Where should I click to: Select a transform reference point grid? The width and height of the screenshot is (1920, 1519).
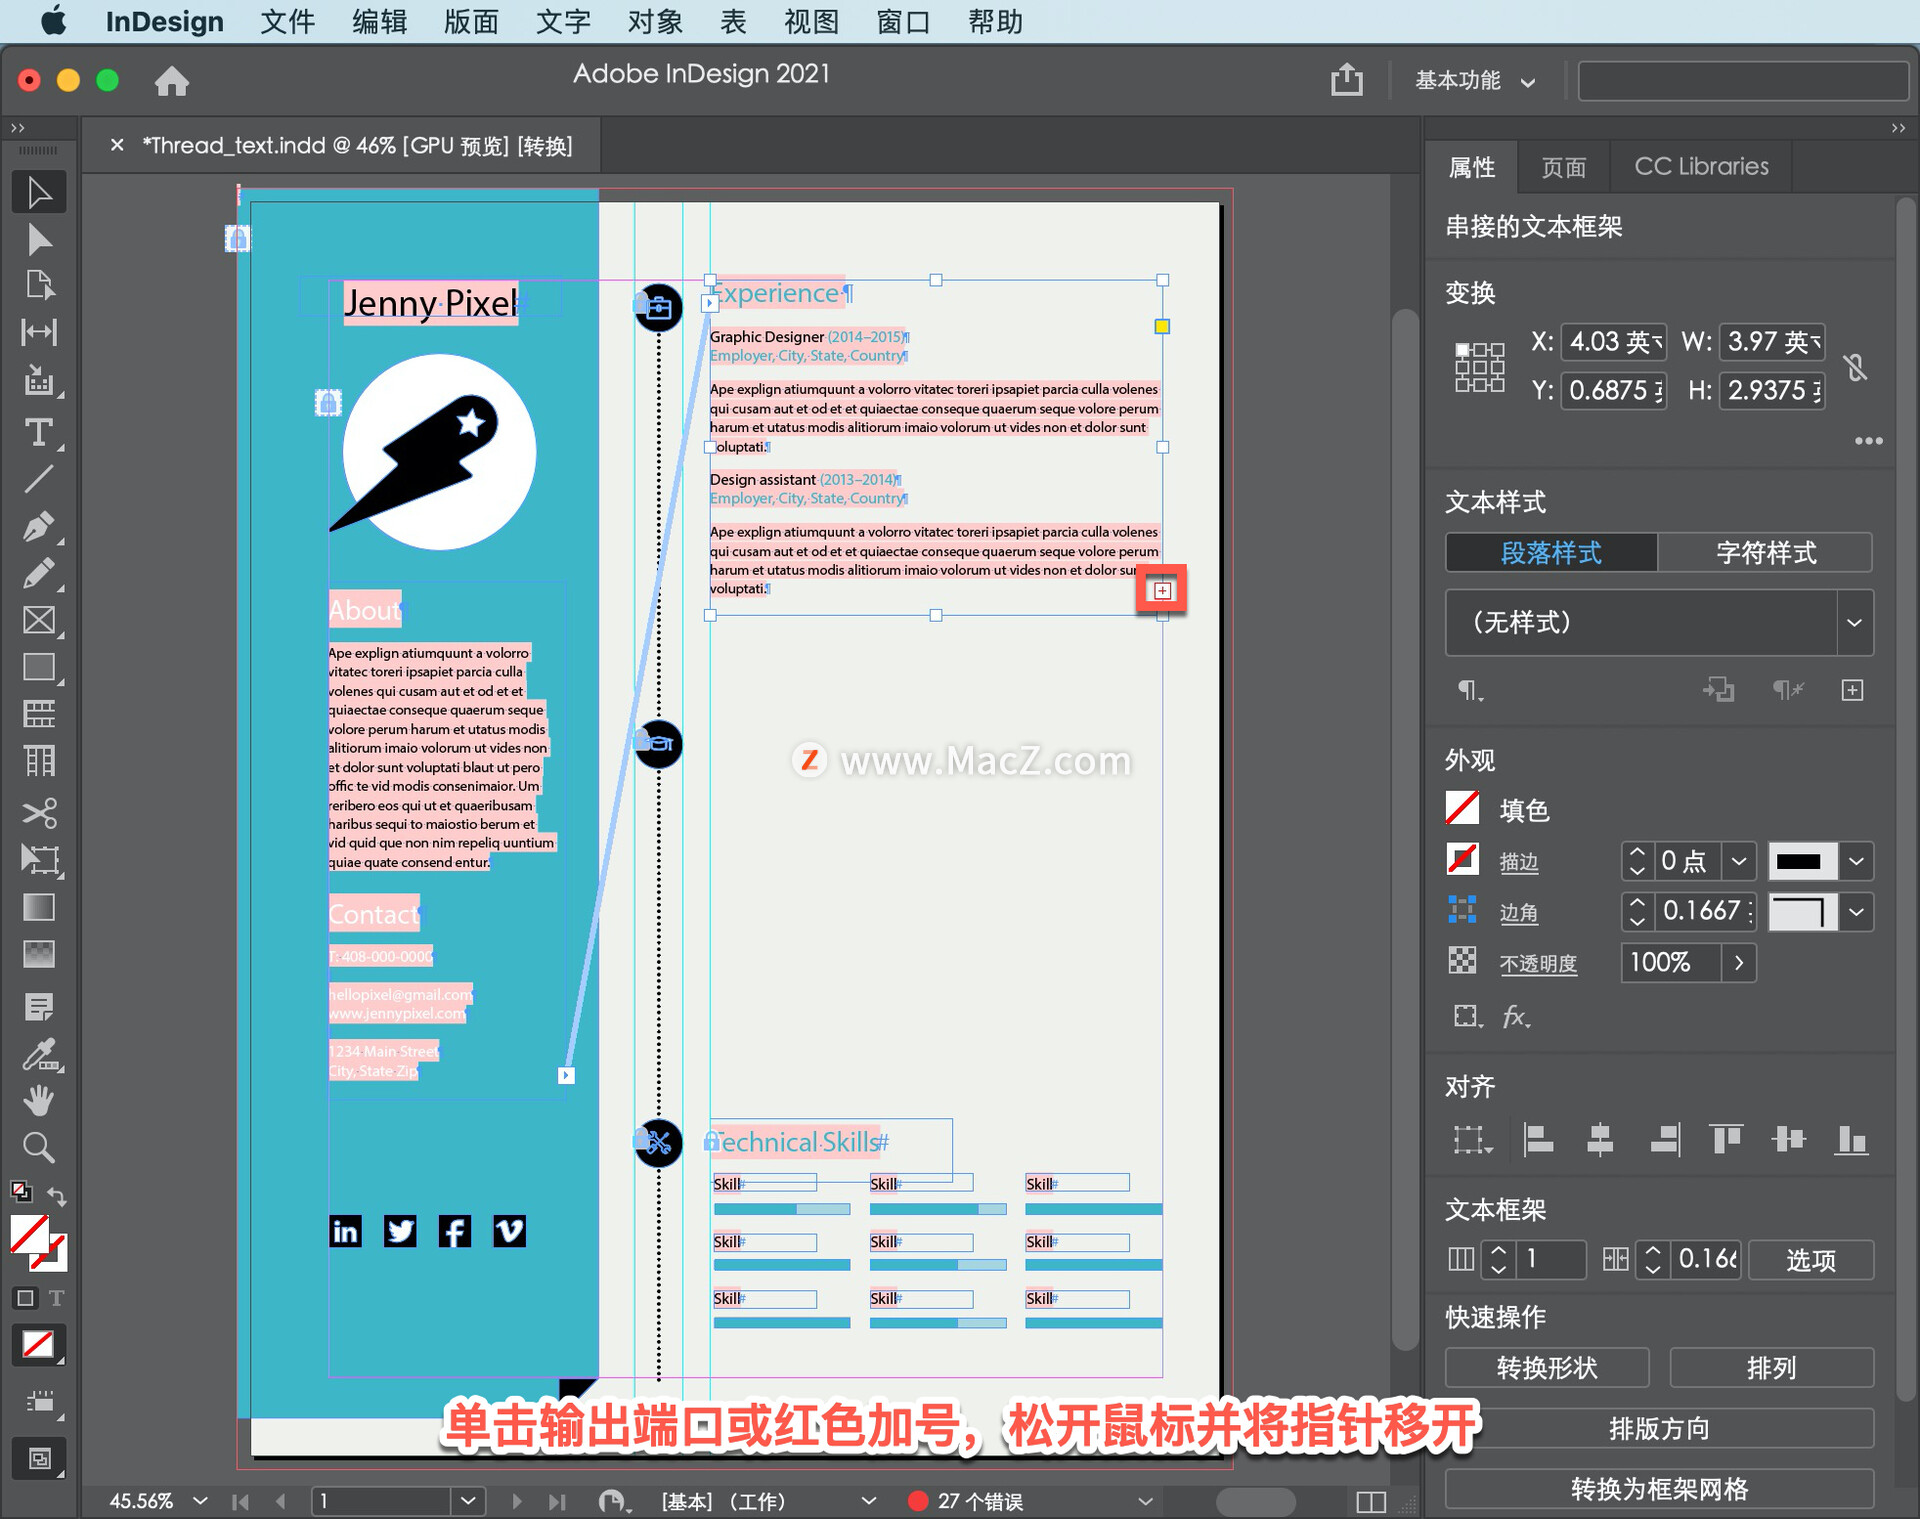tap(1479, 367)
